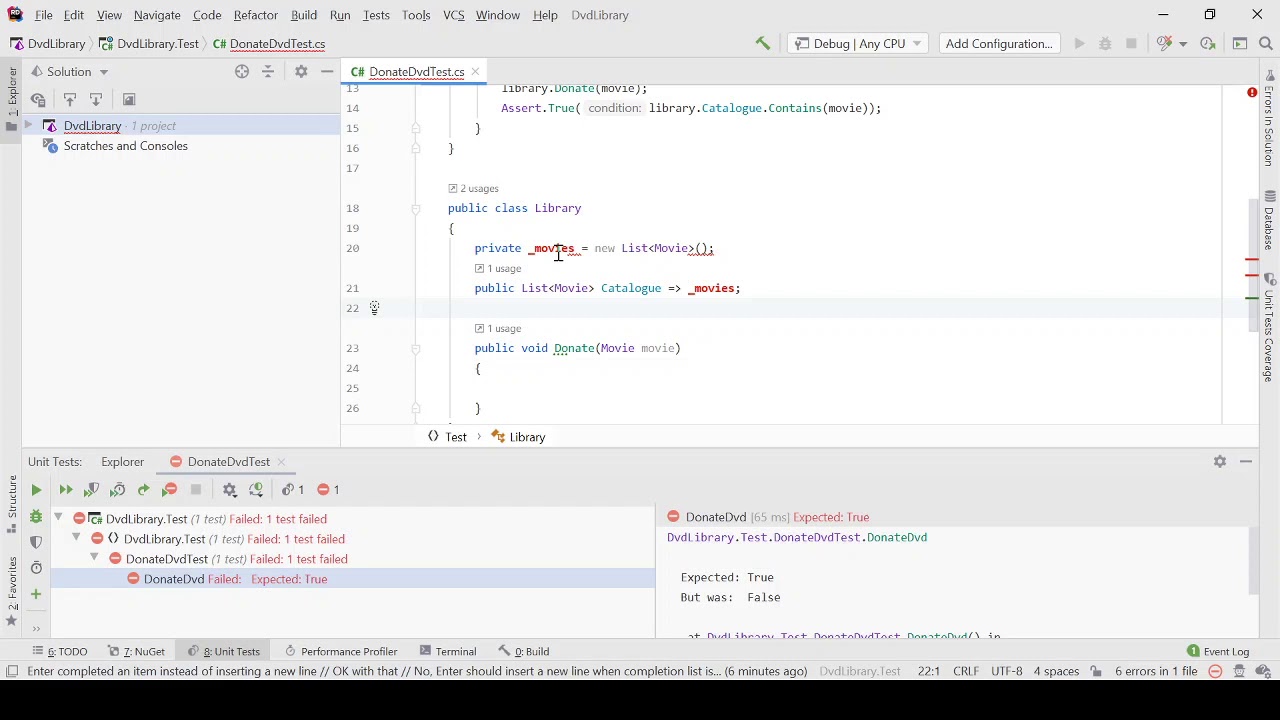Viewport: 1280px width, 720px height.
Task: Open the Refactor menu
Action: 256,15
